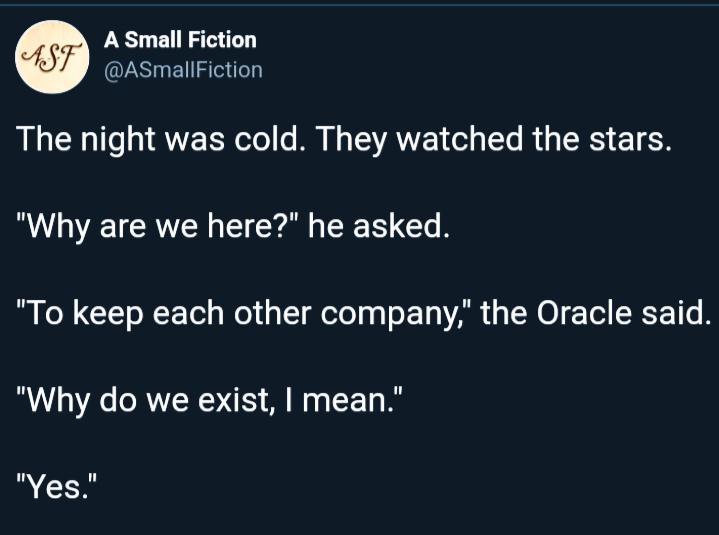
Task: Click the word "cold" in the first line
Action: click(263, 139)
